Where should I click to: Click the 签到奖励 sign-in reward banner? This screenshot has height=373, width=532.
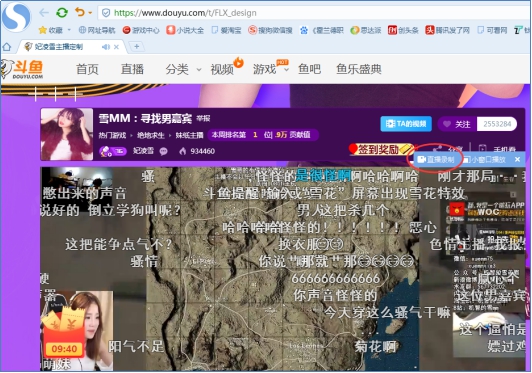382,149
